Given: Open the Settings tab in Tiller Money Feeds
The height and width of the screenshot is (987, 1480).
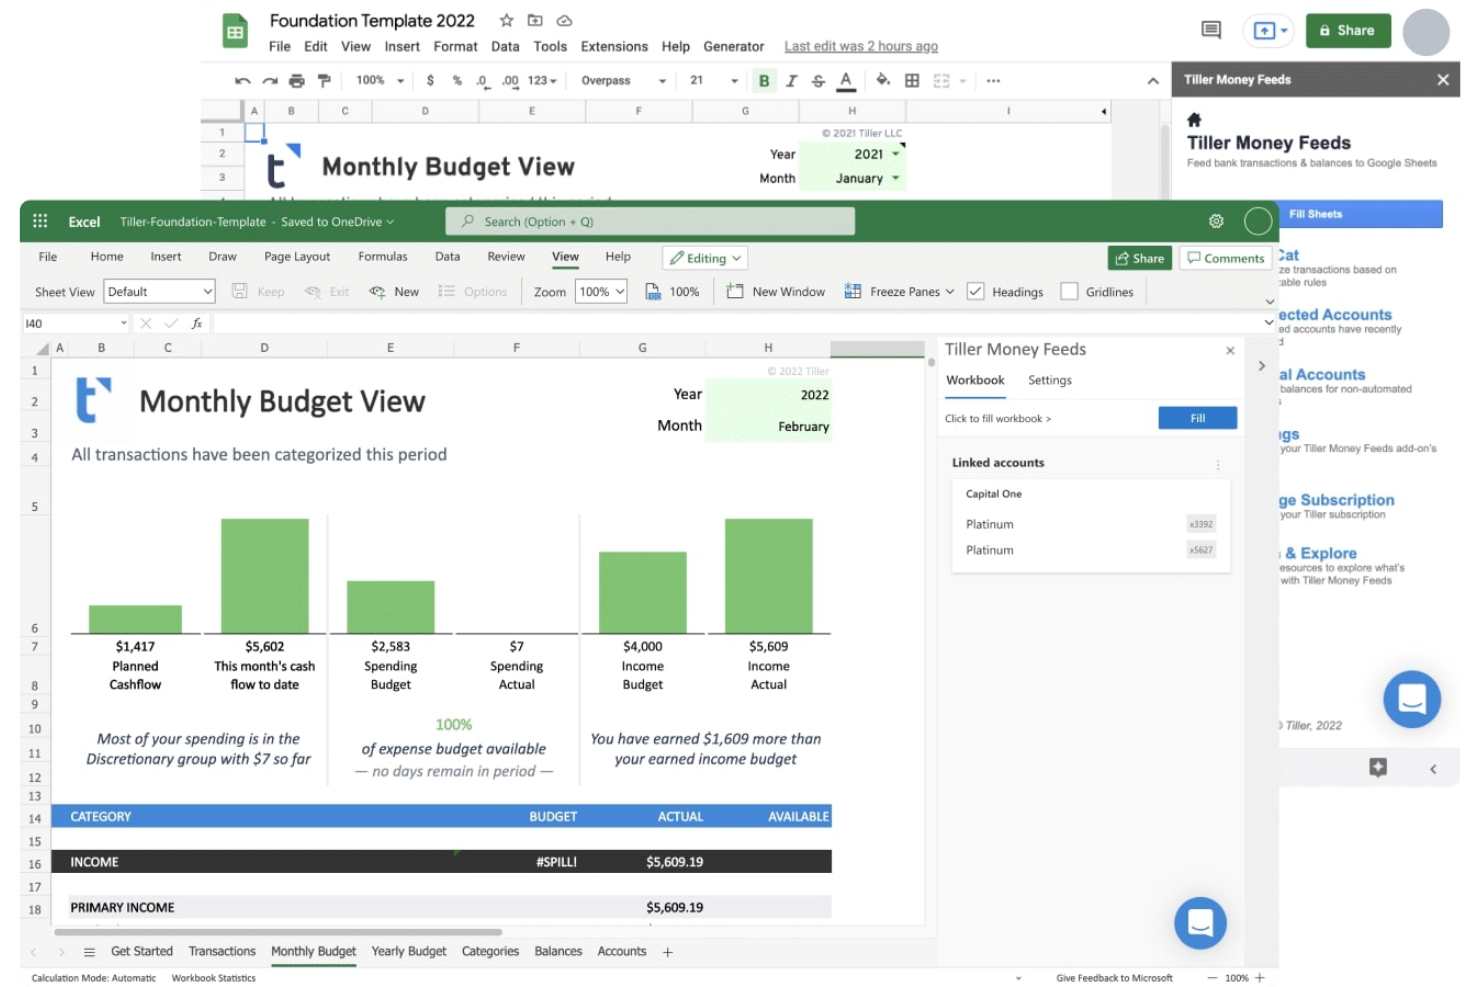Looking at the screenshot, I should click(1049, 380).
